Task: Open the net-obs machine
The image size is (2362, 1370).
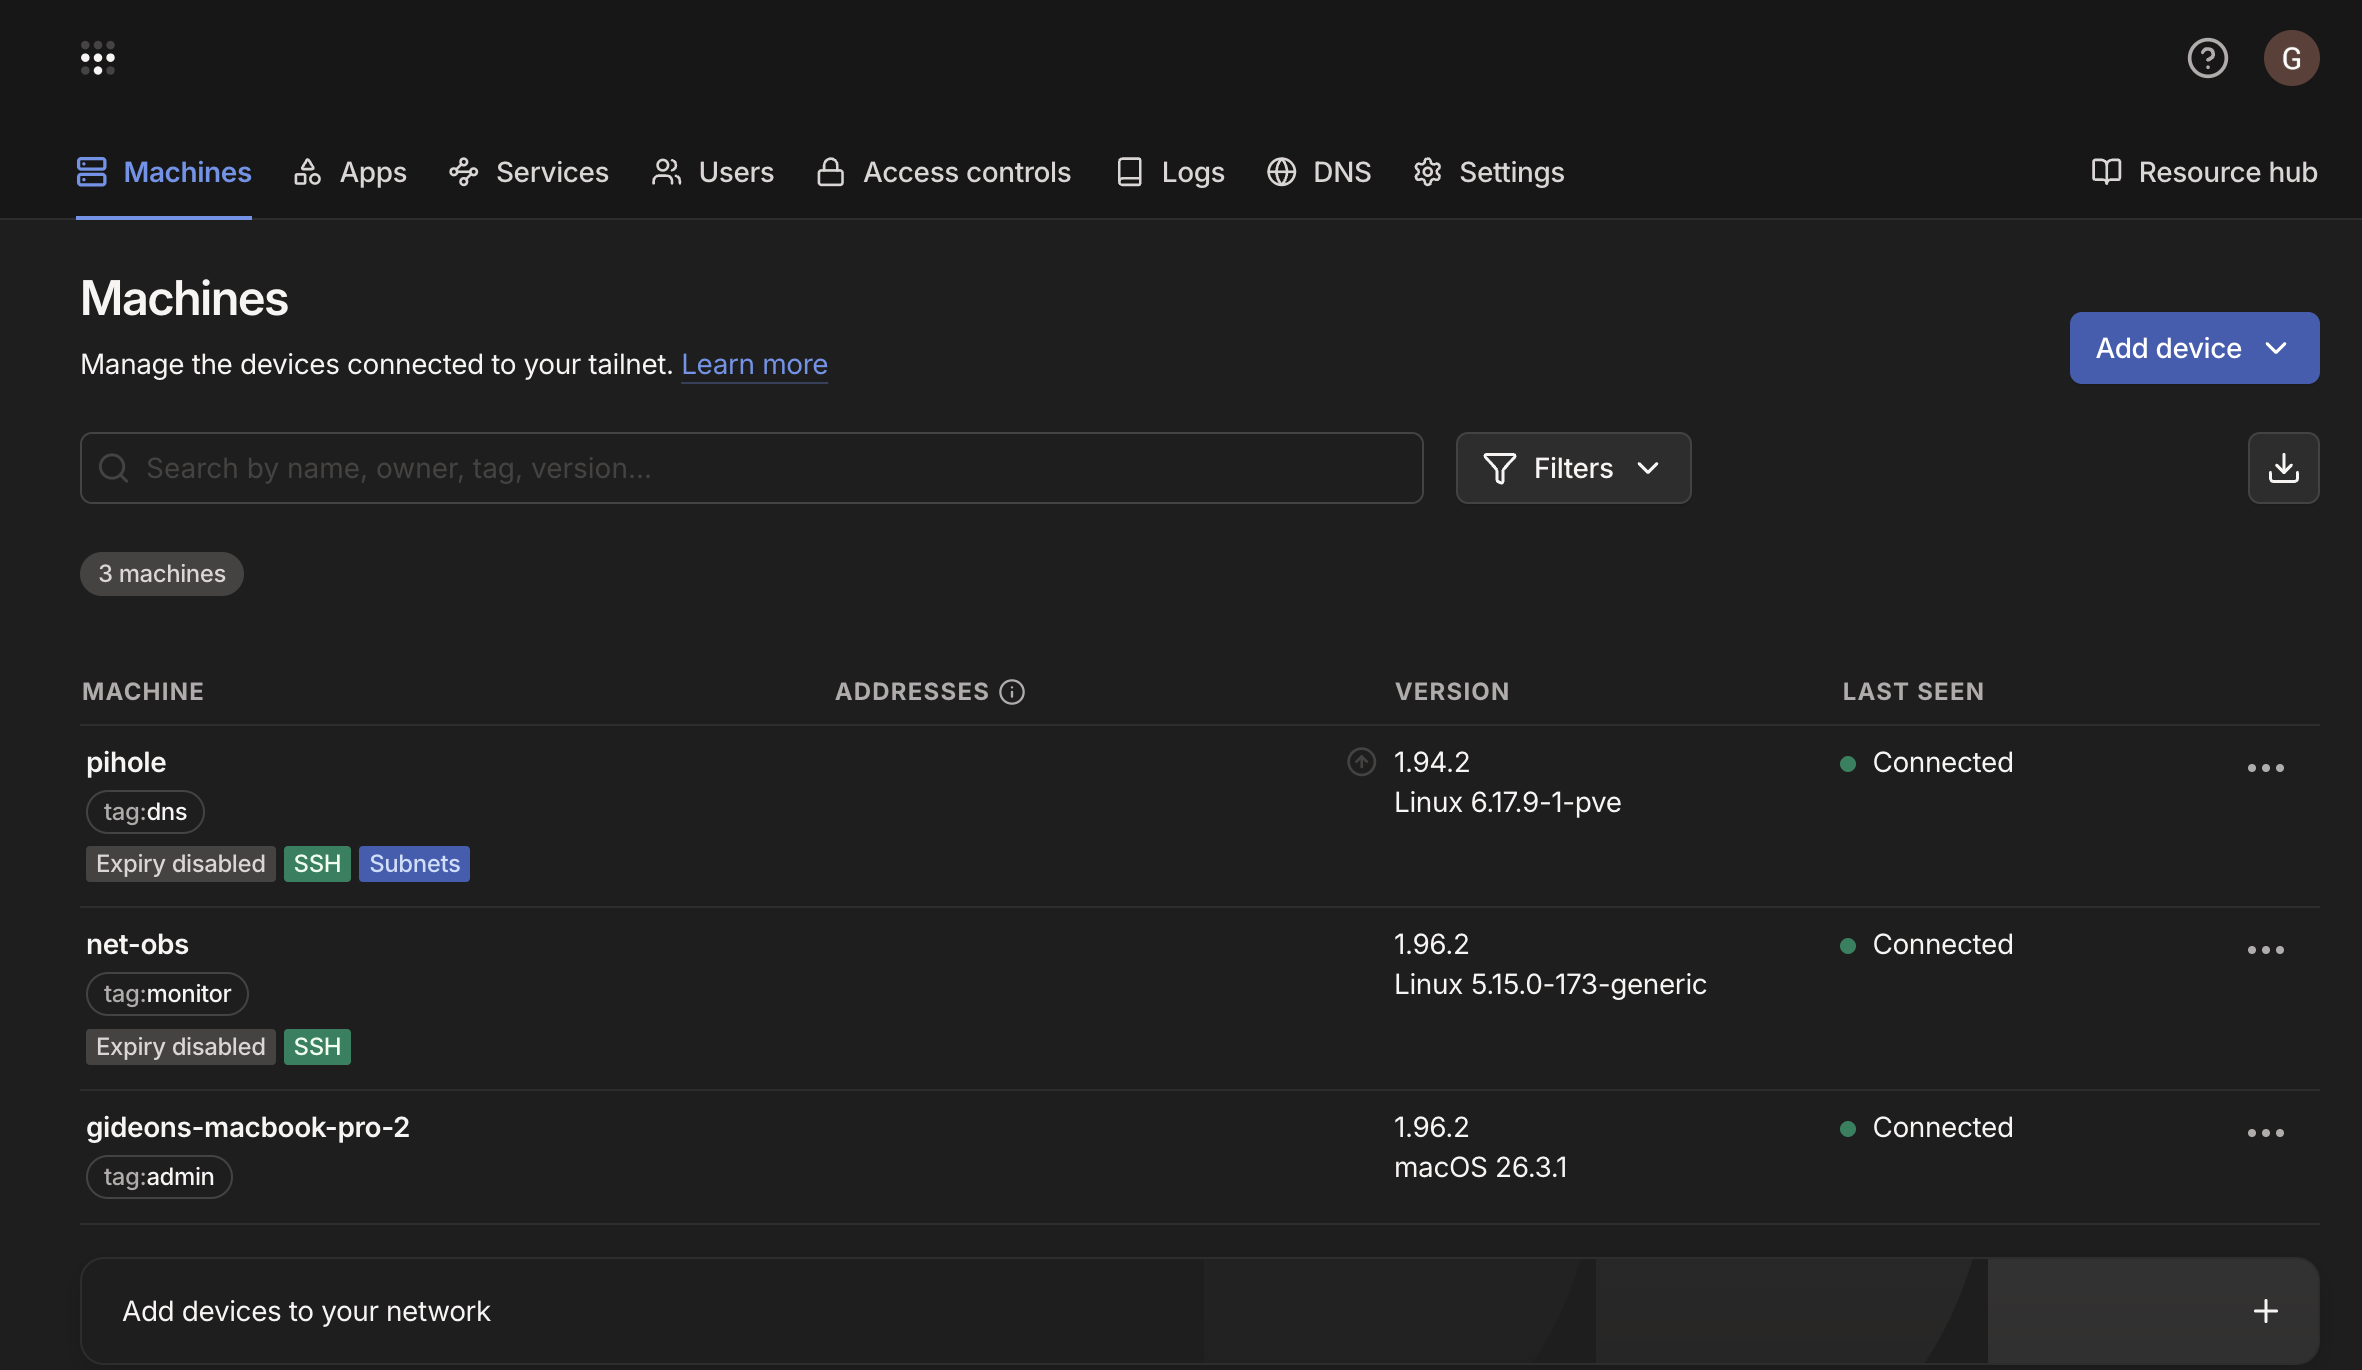Action: click(137, 944)
